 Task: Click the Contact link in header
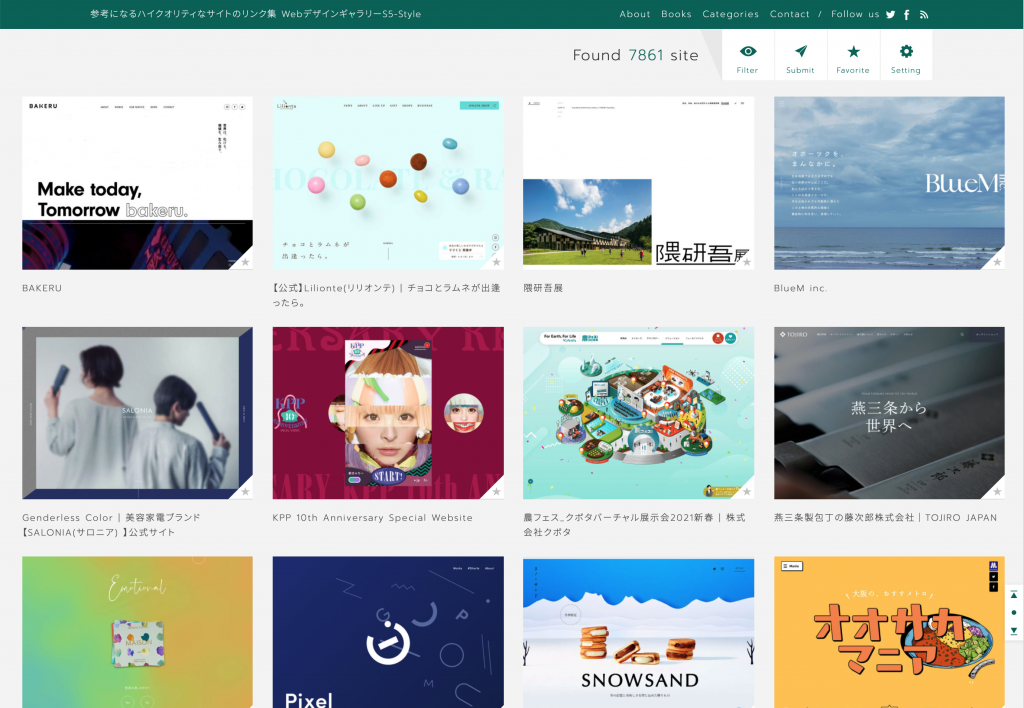point(790,14)
